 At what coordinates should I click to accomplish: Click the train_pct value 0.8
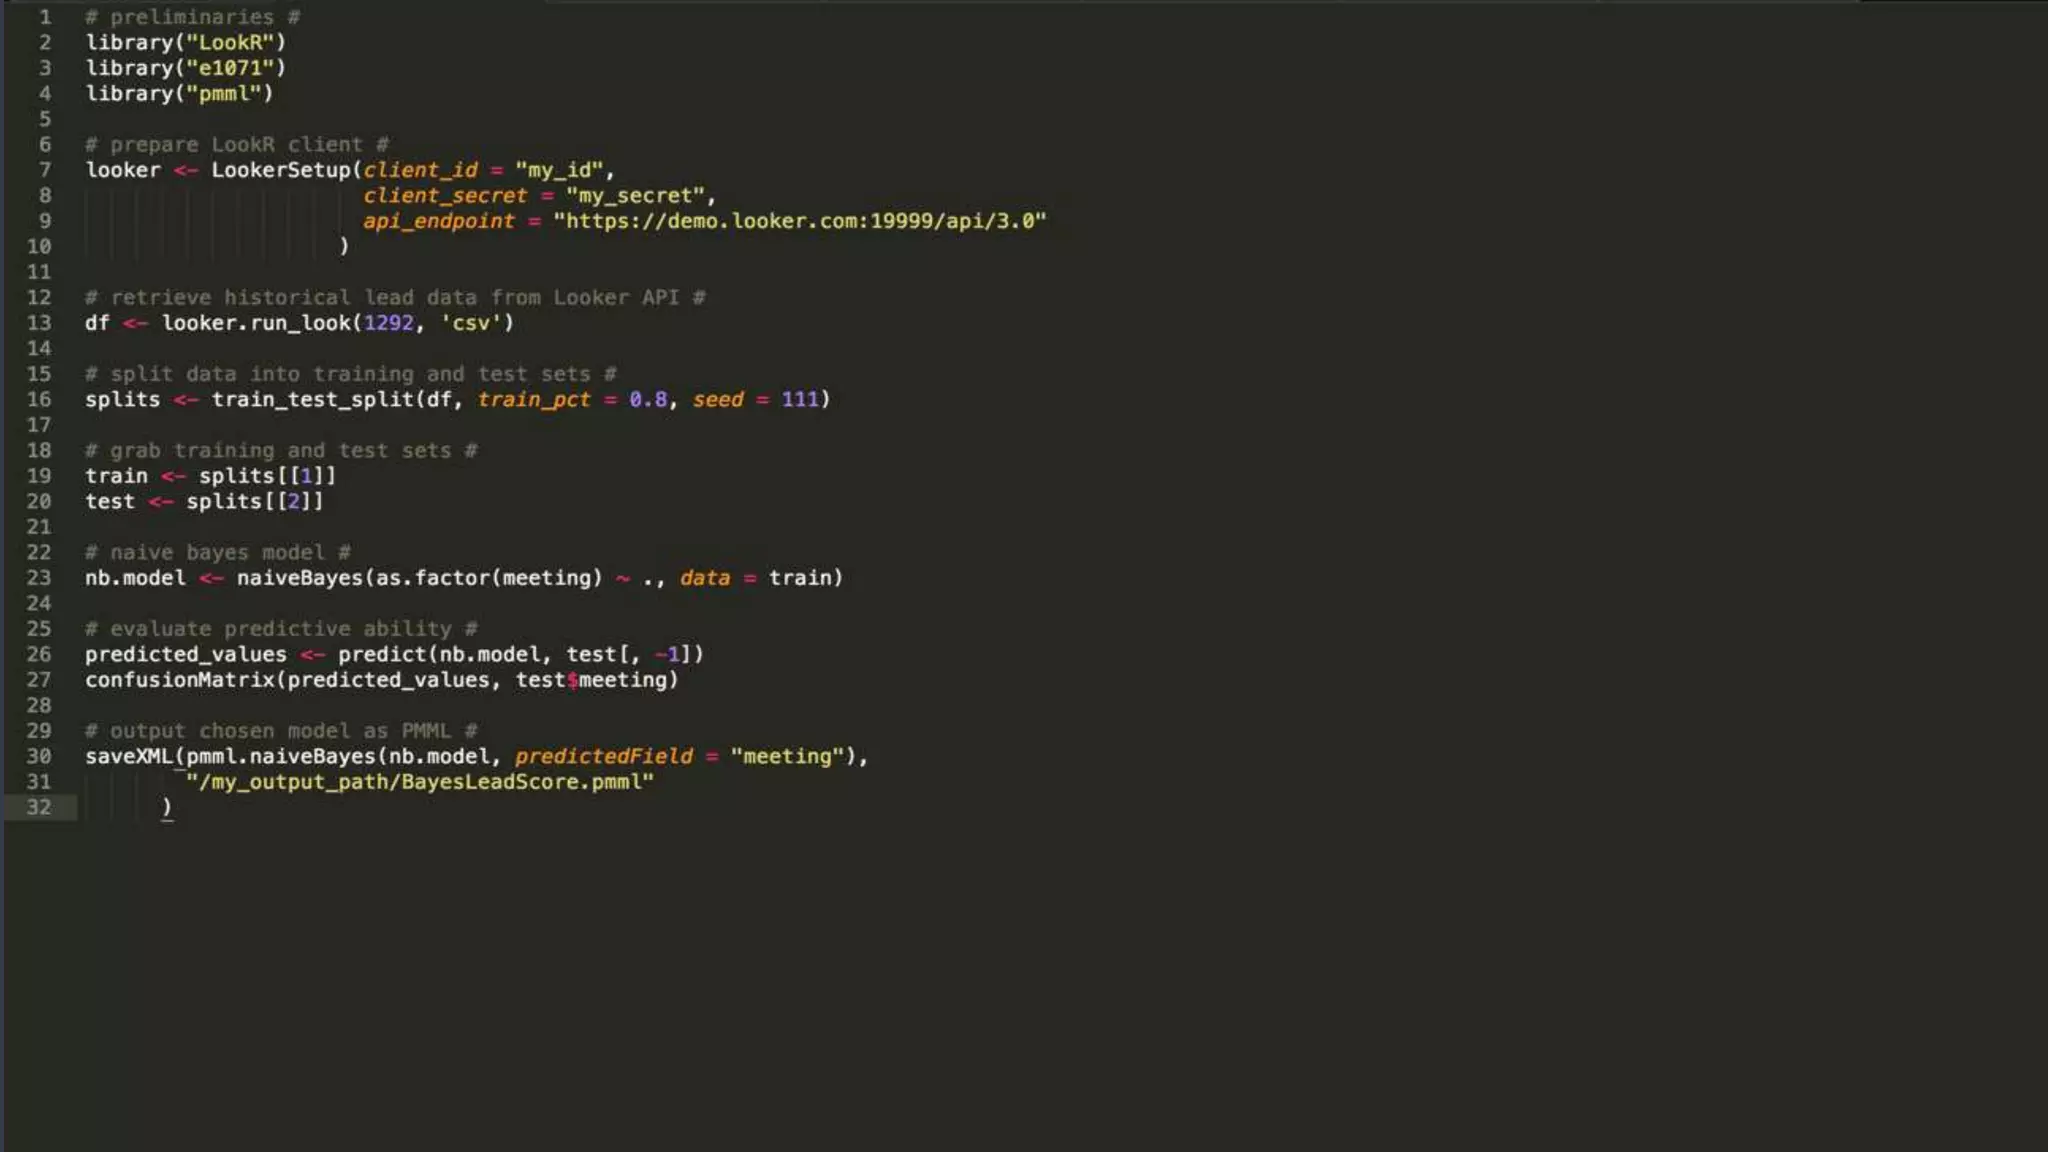pyautogui.click(x=647, y=400)
